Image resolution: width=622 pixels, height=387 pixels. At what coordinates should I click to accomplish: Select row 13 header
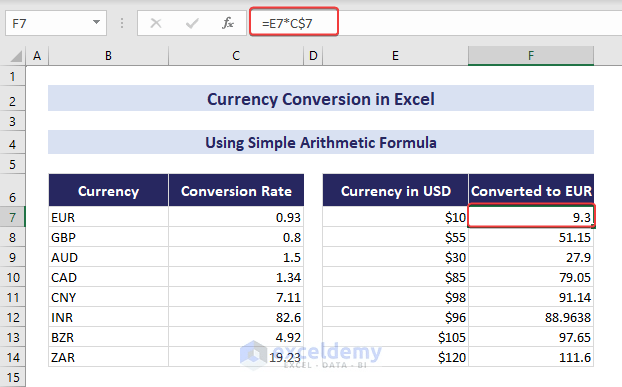[x=13, y=337]
